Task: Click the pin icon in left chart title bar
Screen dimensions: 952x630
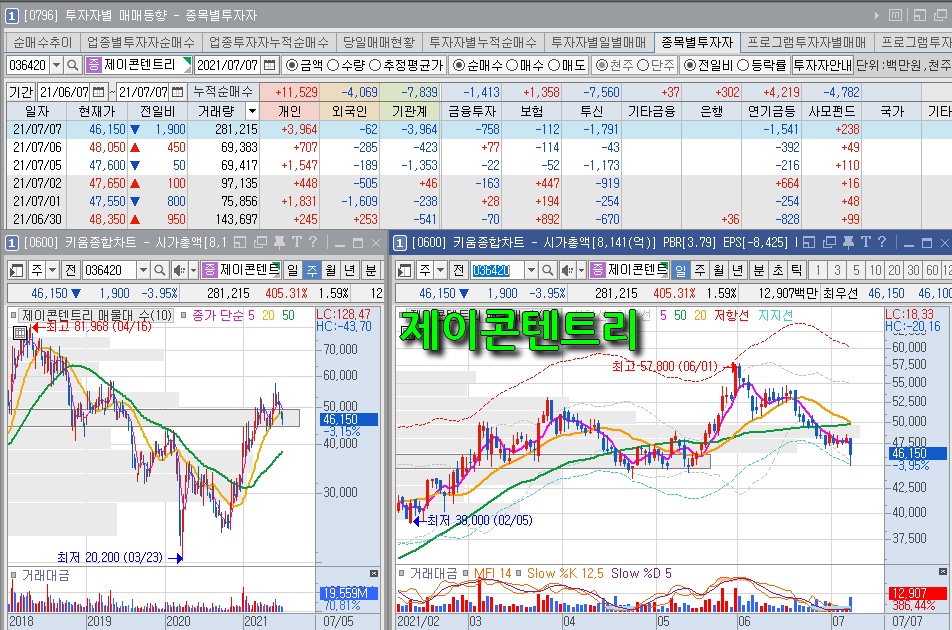Action: [279, 243]
